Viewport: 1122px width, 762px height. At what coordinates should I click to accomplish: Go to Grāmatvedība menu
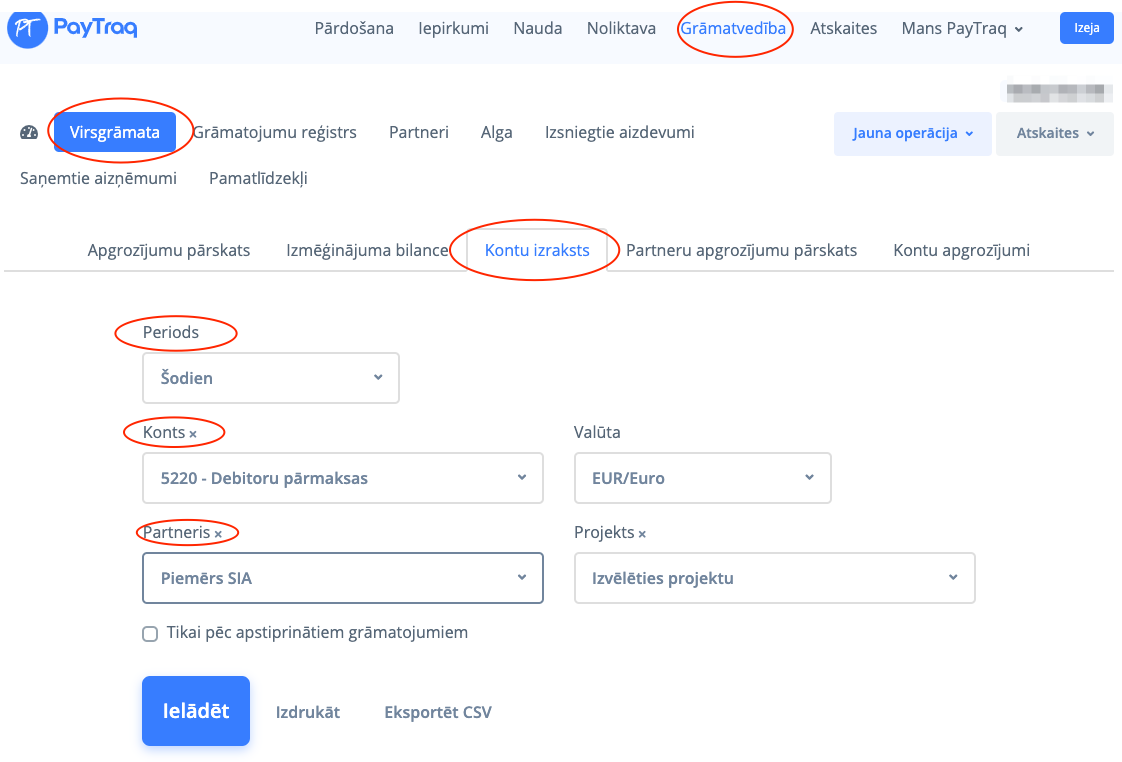pyautogui.click(x=733, y=28)
